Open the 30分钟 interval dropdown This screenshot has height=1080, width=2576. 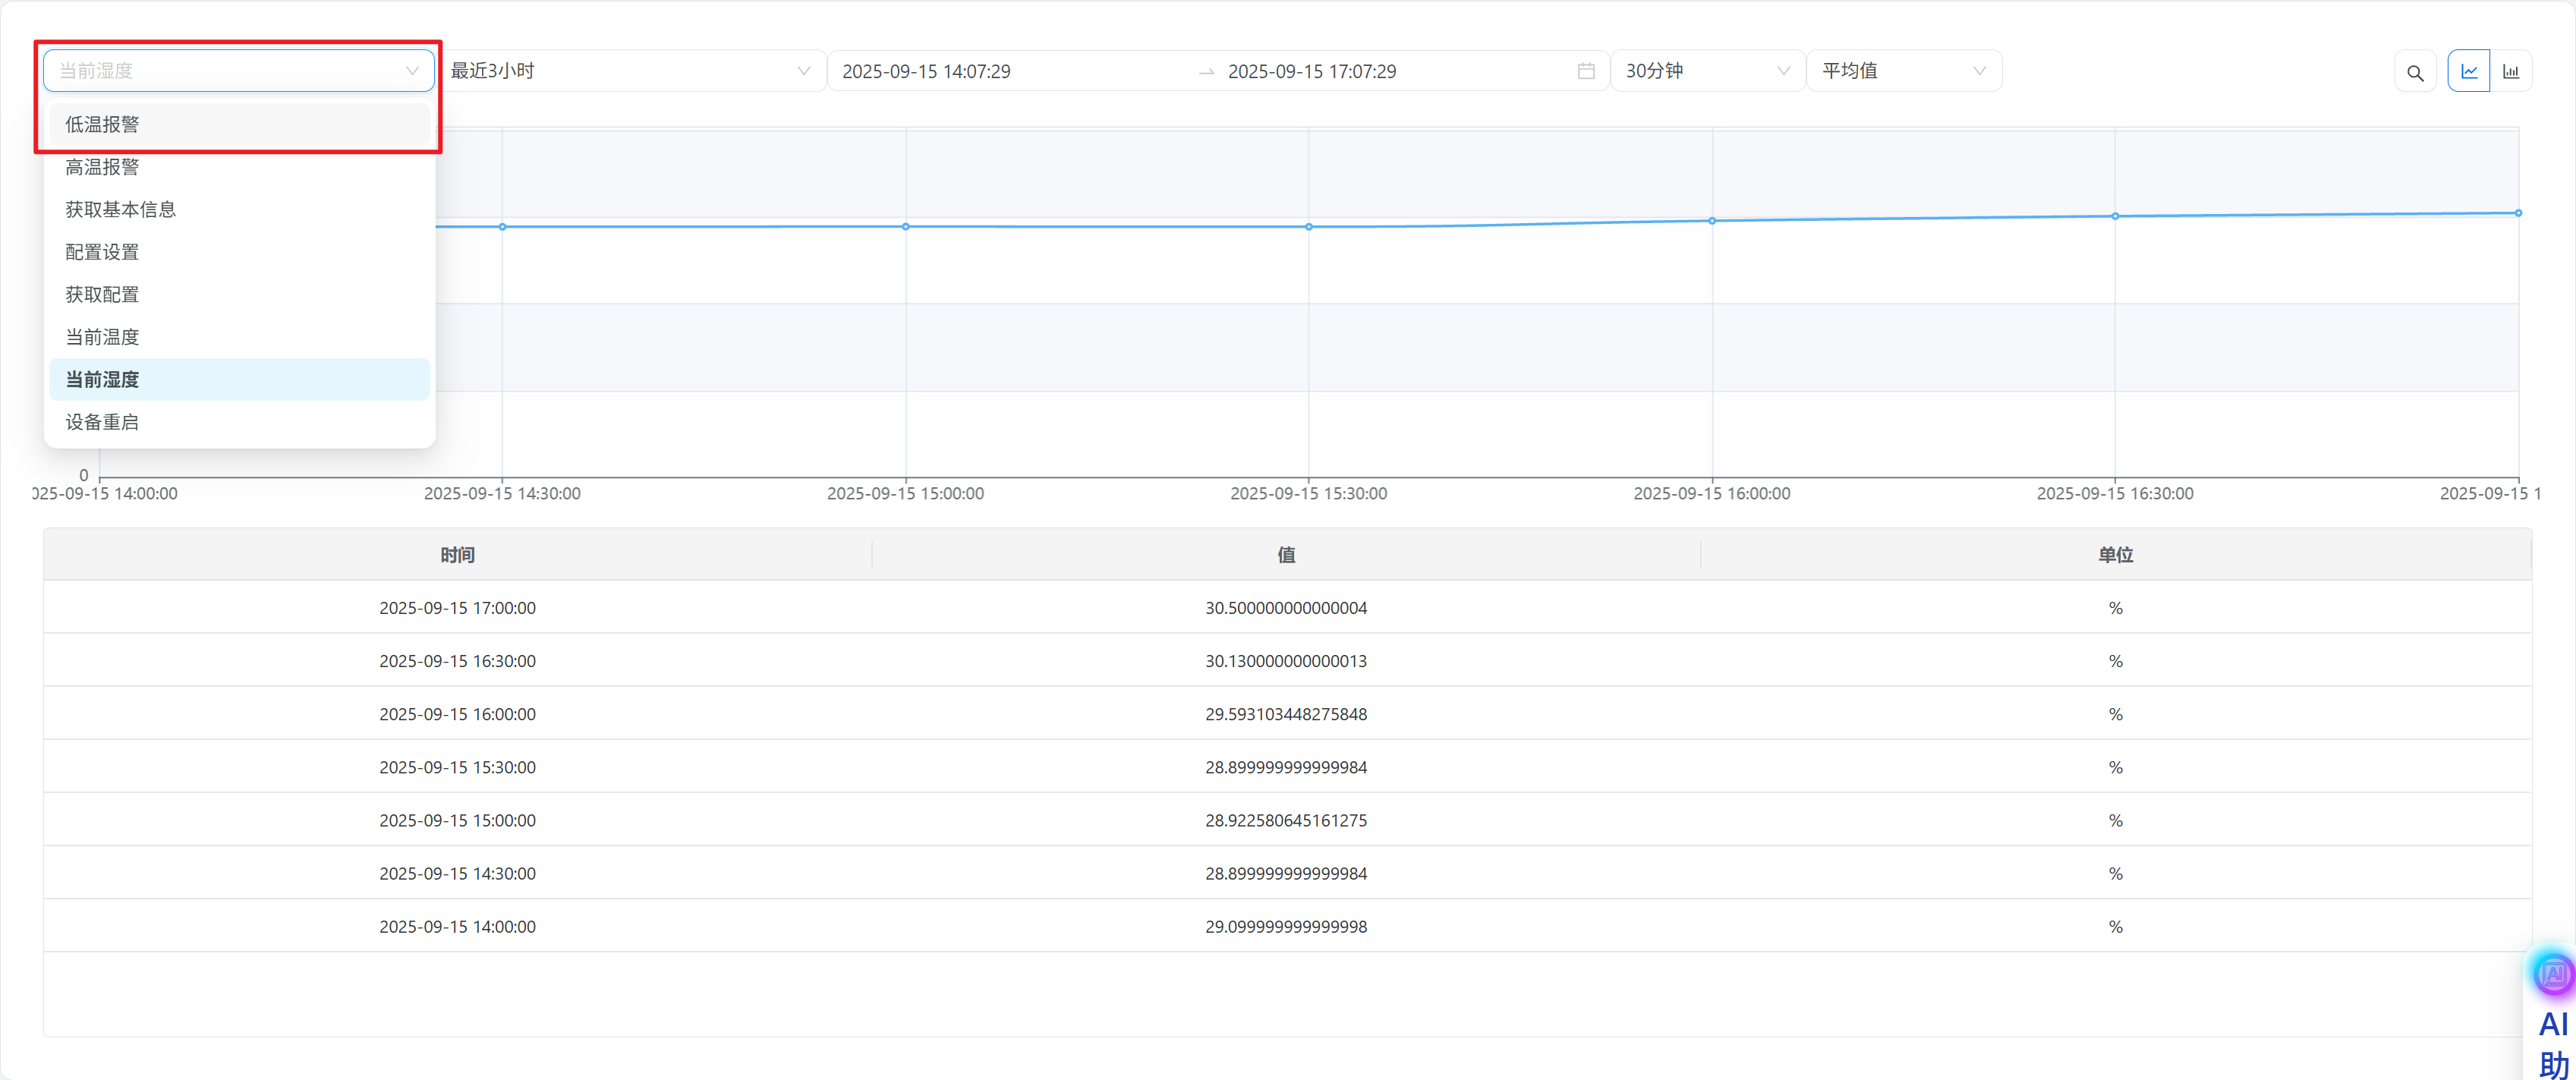(1706, 71)
